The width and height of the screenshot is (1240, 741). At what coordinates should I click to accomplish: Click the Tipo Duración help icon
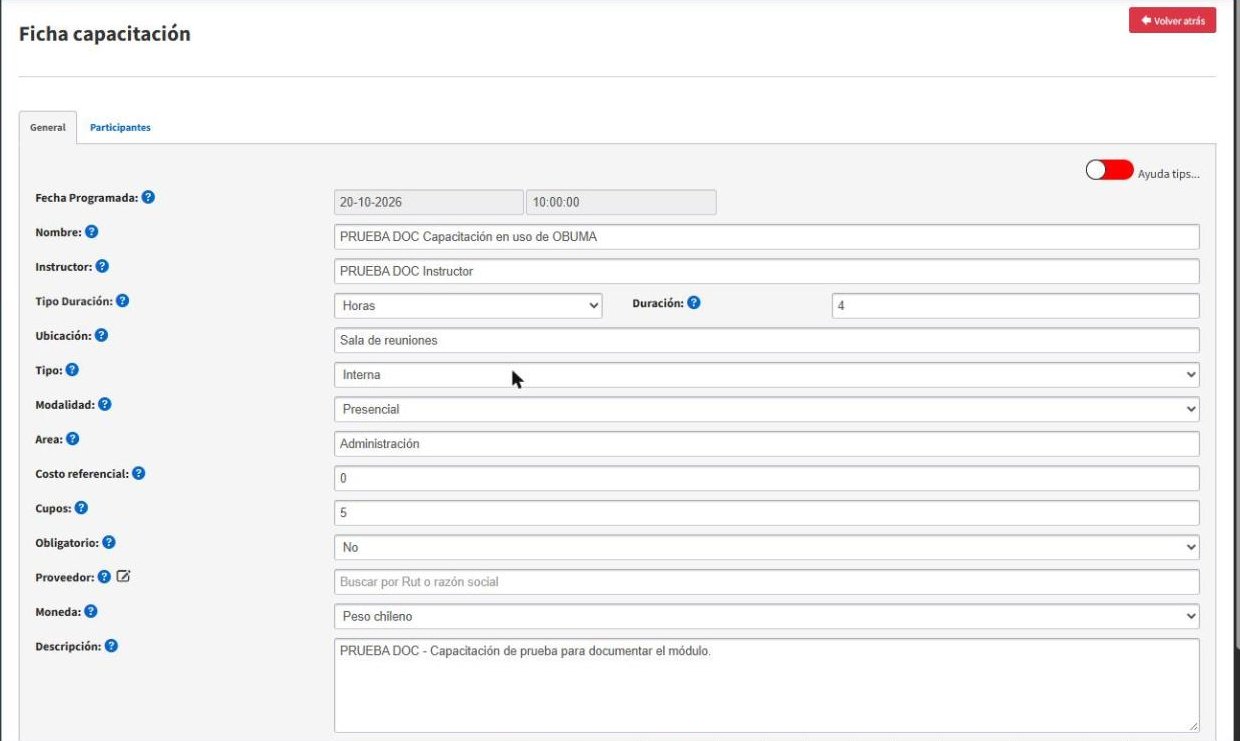click(123, 301)
